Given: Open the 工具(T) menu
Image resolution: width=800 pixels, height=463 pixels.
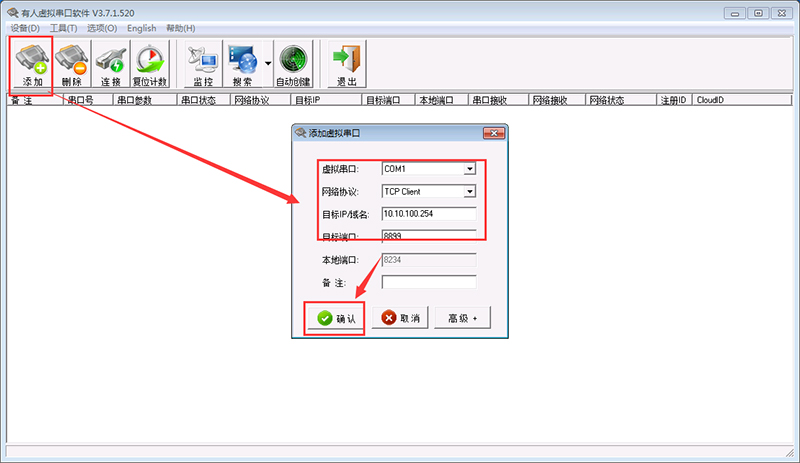Looking at the screenshot, I should click(x=63, y=28).
